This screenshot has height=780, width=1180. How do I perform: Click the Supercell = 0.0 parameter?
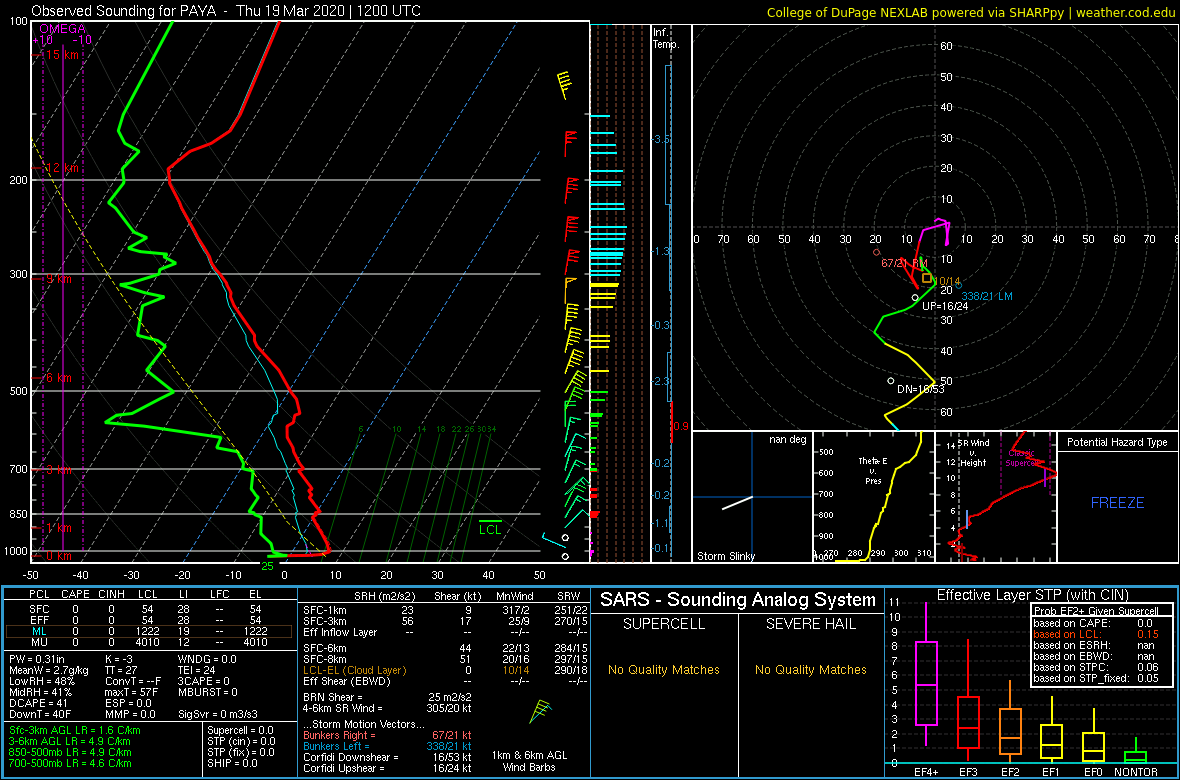tap(240, 731)
